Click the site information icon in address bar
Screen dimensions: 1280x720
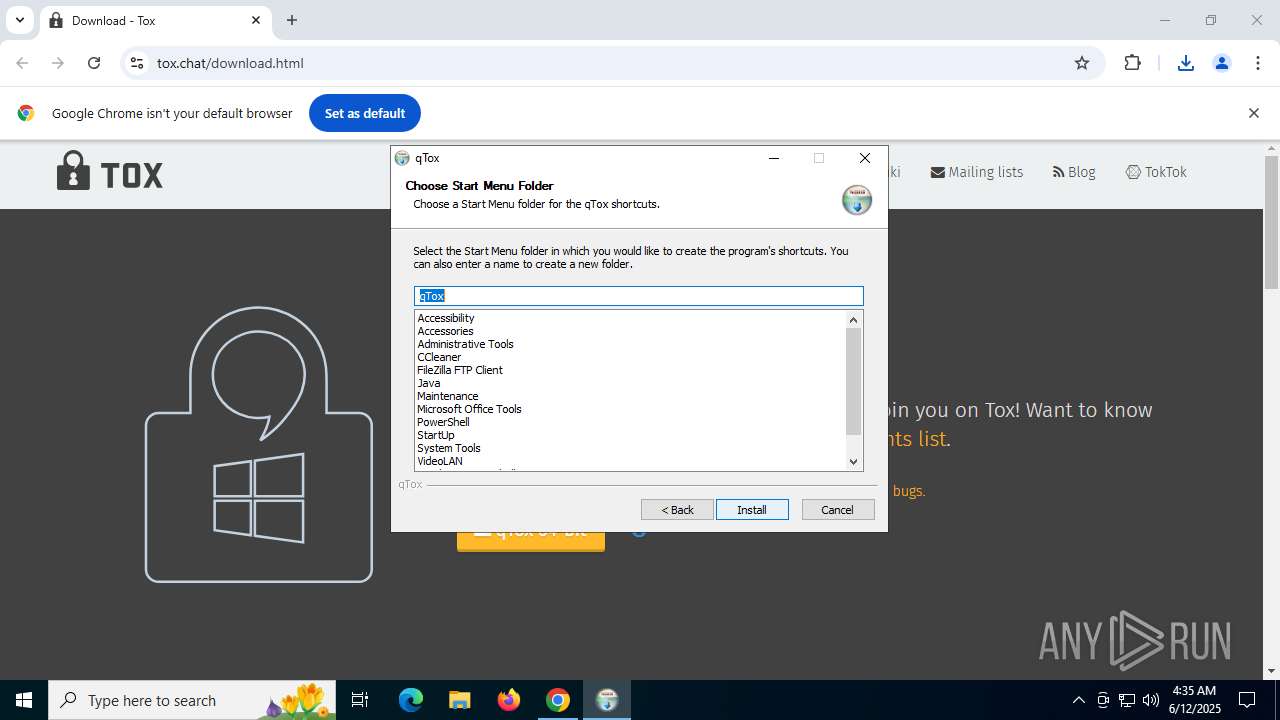[137, 63]
